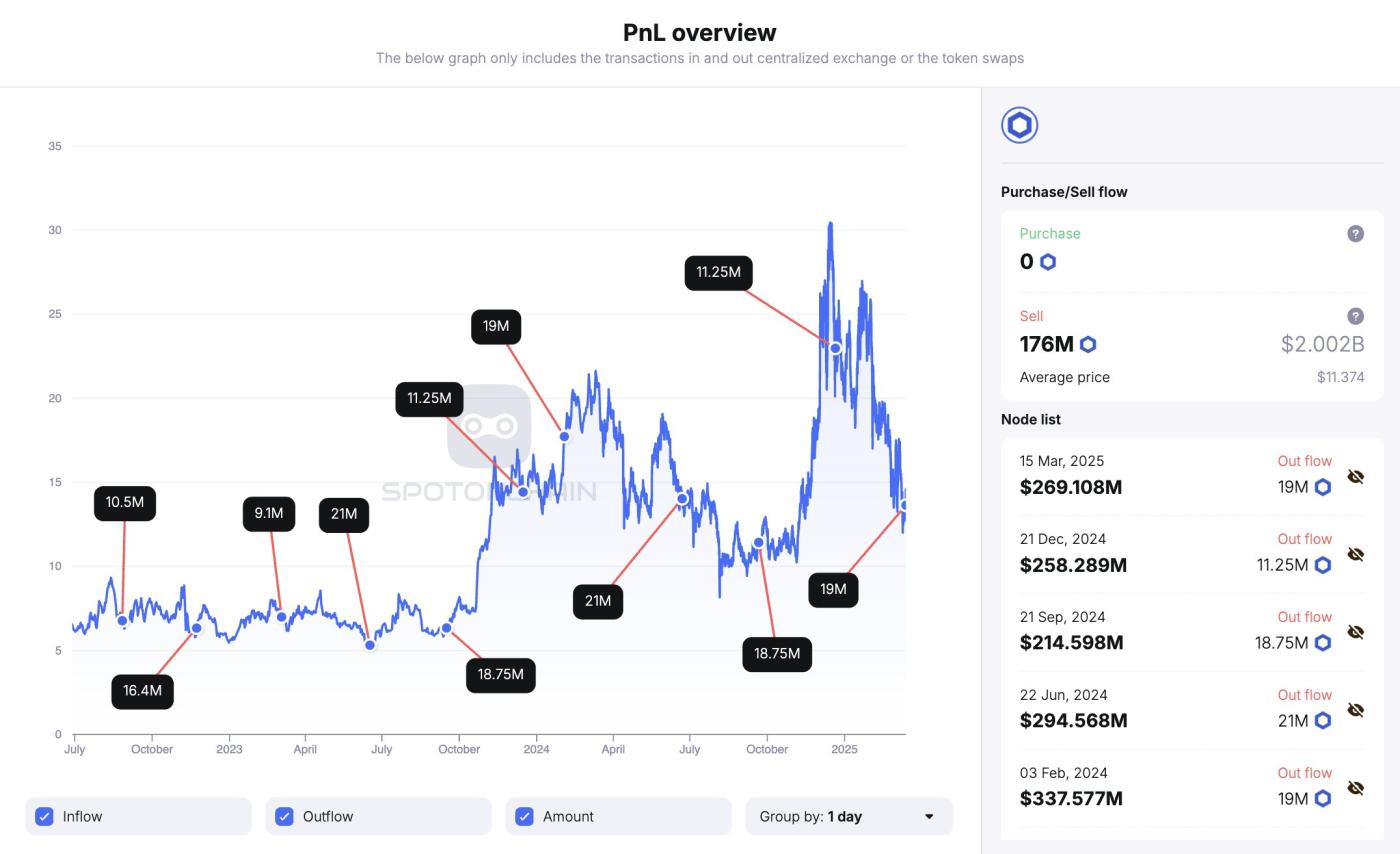
Task: Click the Sell row question mark icon
Action: click(1356, 315)
